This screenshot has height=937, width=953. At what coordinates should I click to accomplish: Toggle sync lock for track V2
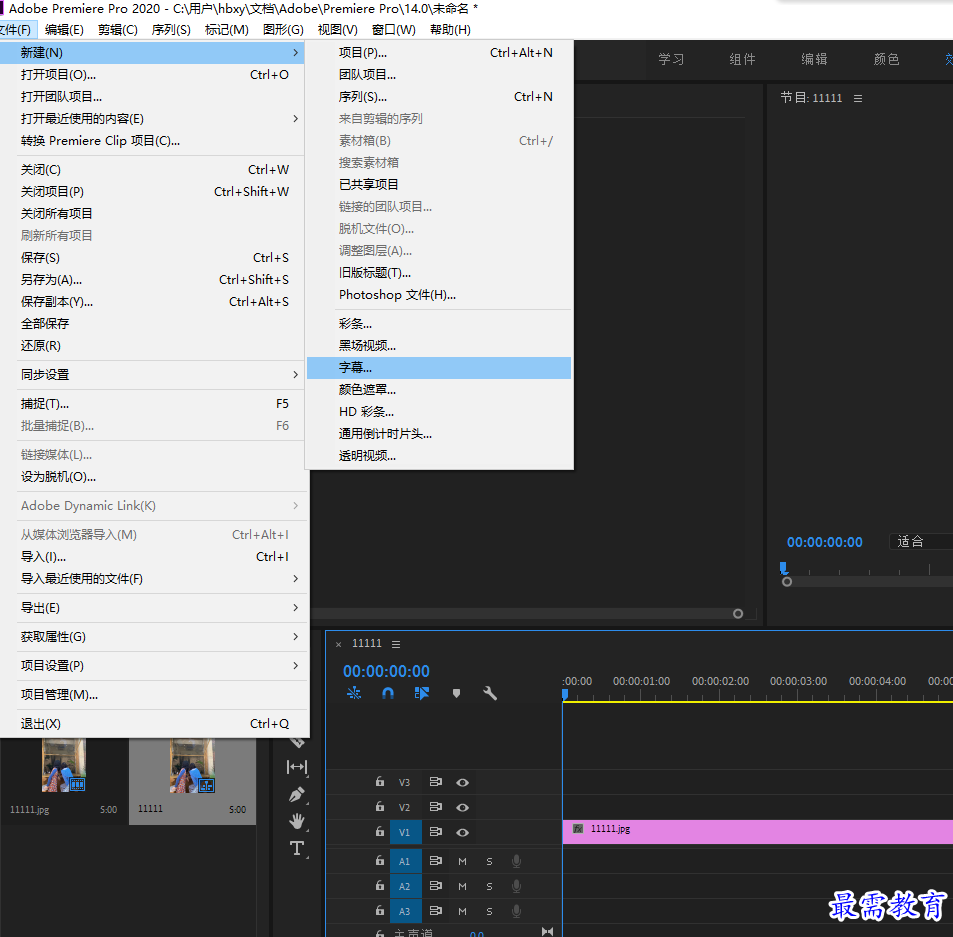pos(436,807)
